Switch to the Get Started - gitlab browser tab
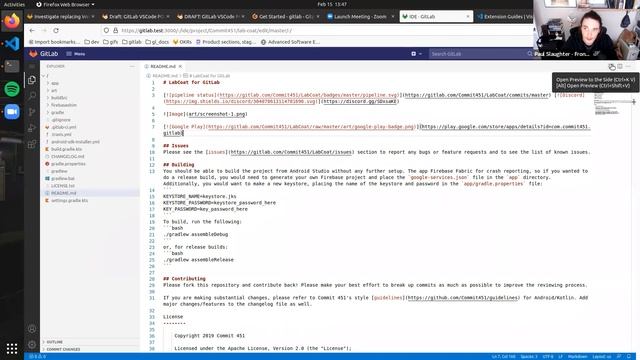This screenshot has height=360, width=640. 287,17
